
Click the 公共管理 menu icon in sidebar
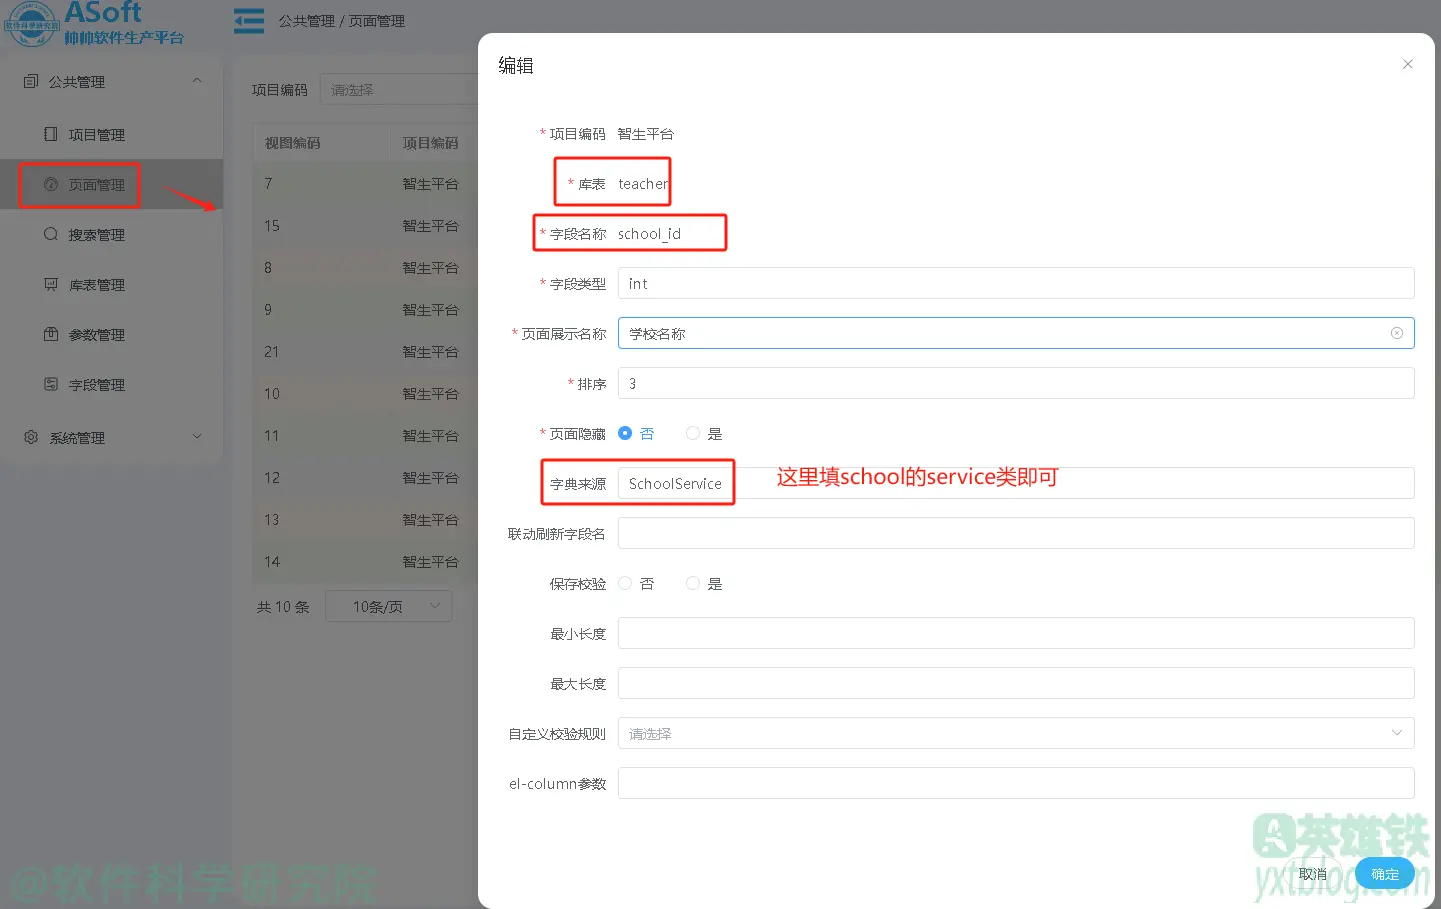coord(31,81)
